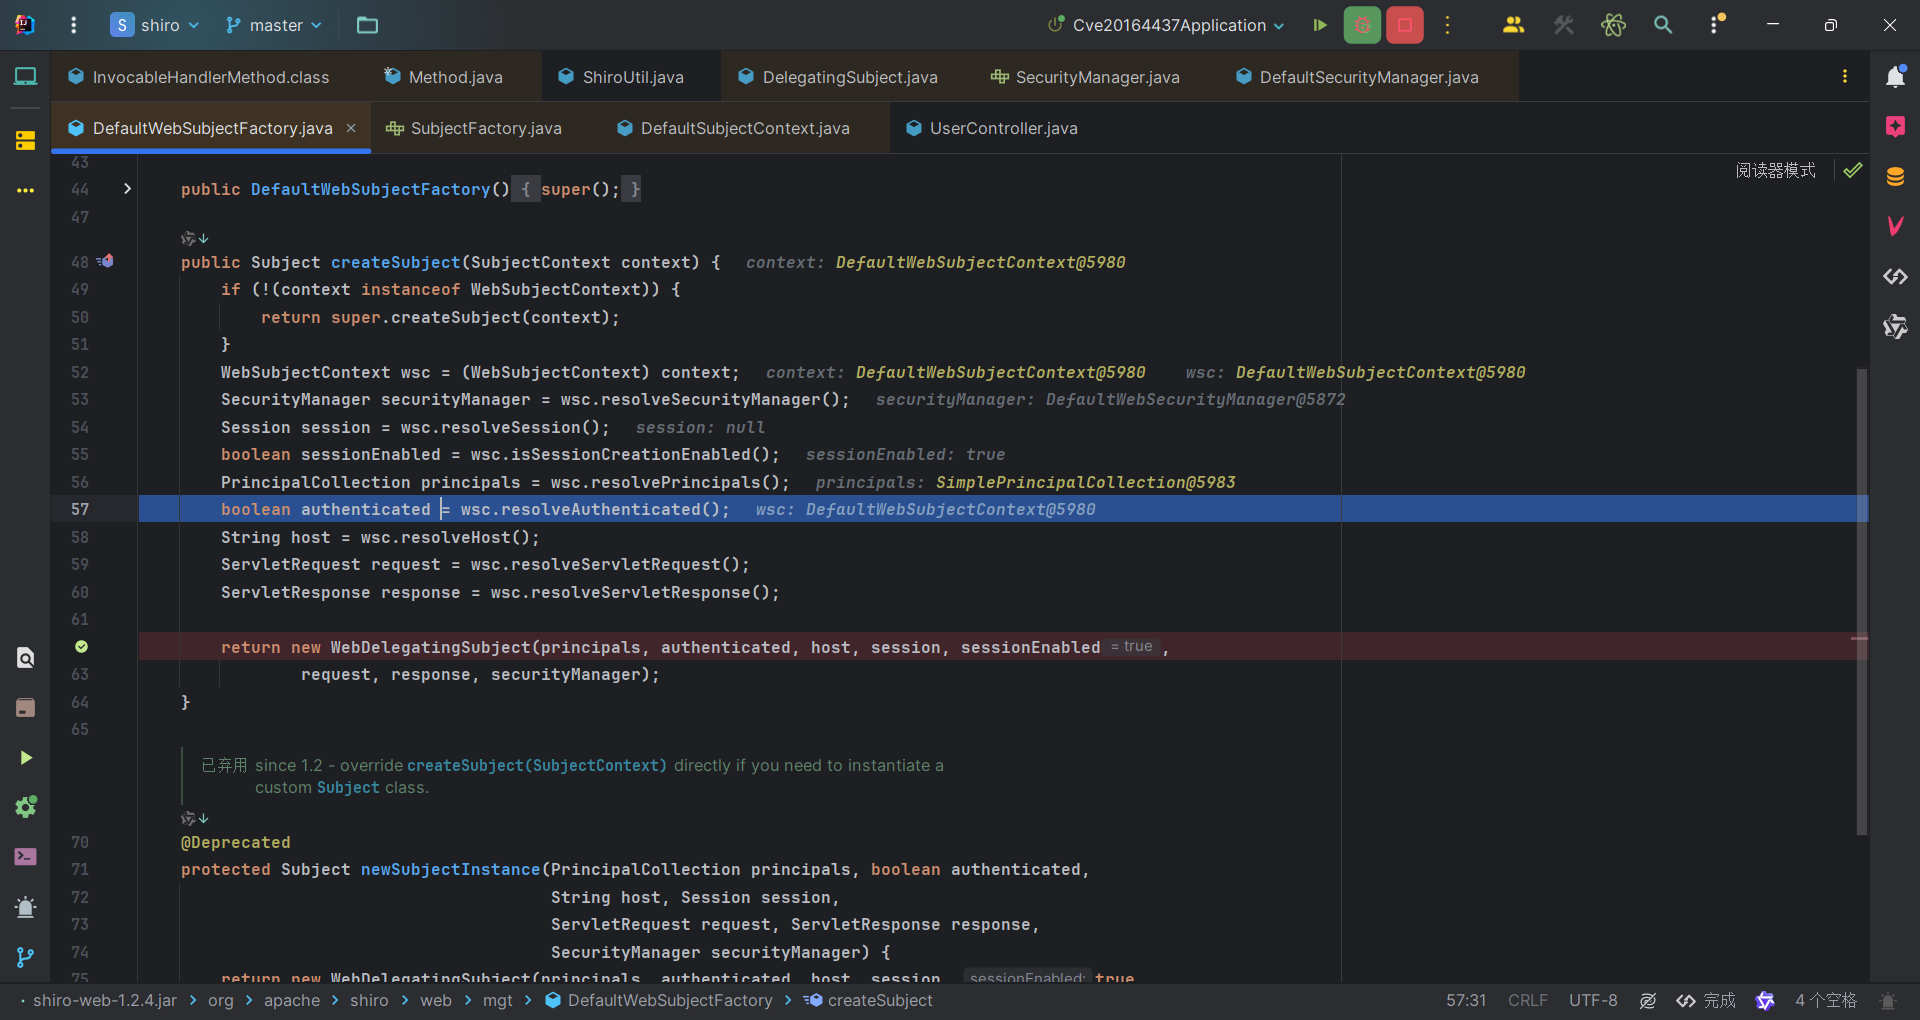Open editor tabs options menu
Image resolution: width=1920 pixels, height=1020 pixels.
point(1845,77)
